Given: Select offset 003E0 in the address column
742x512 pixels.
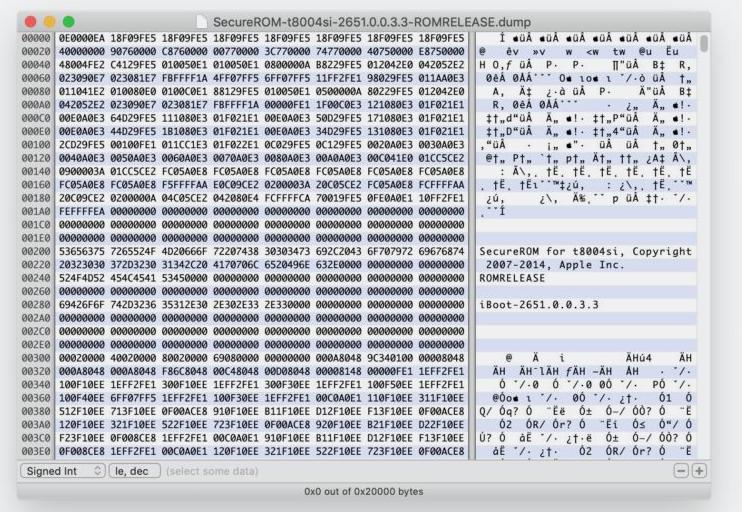Looking at the screenshot, I should [x=36, y=451].
